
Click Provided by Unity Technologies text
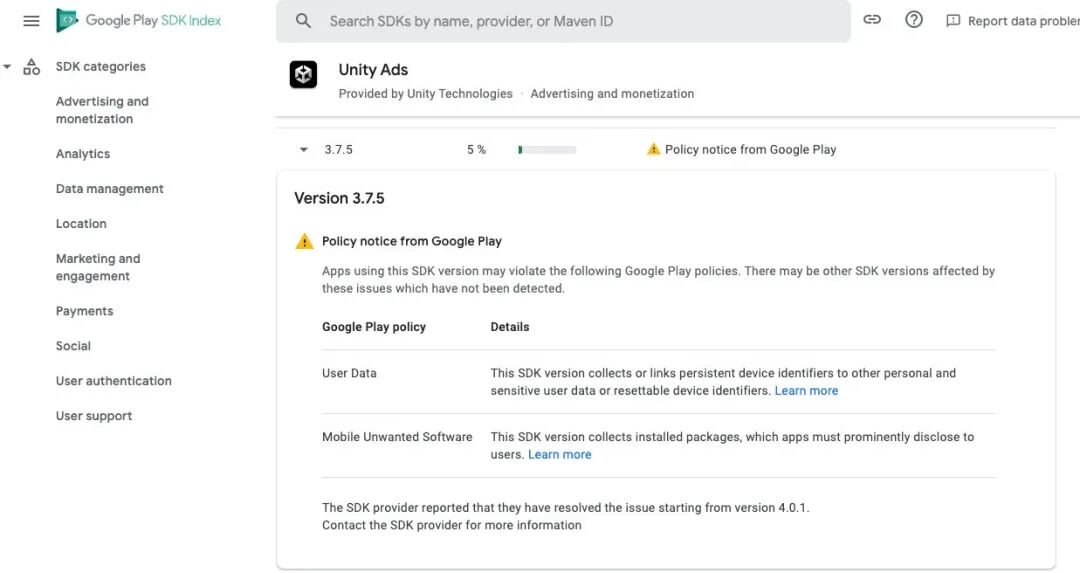coord(426,94)
